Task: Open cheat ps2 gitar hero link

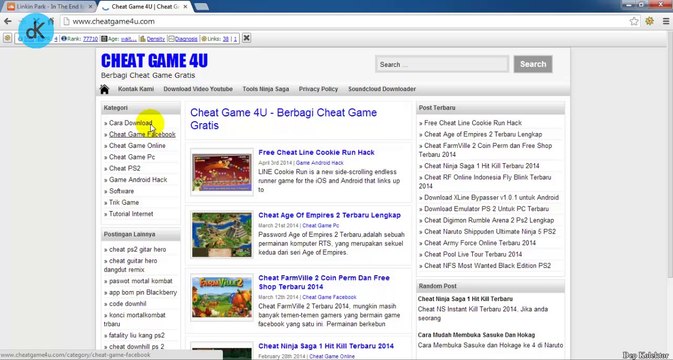Action: coord(137,249)
